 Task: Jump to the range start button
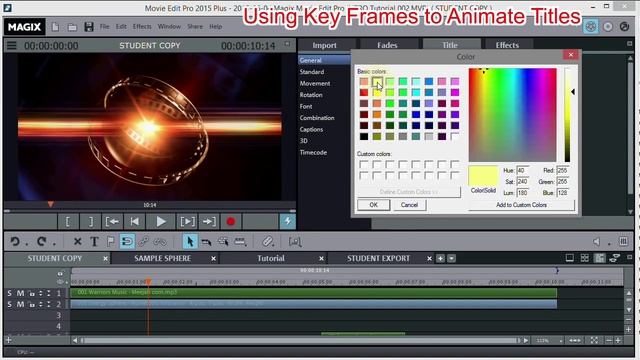112,222
